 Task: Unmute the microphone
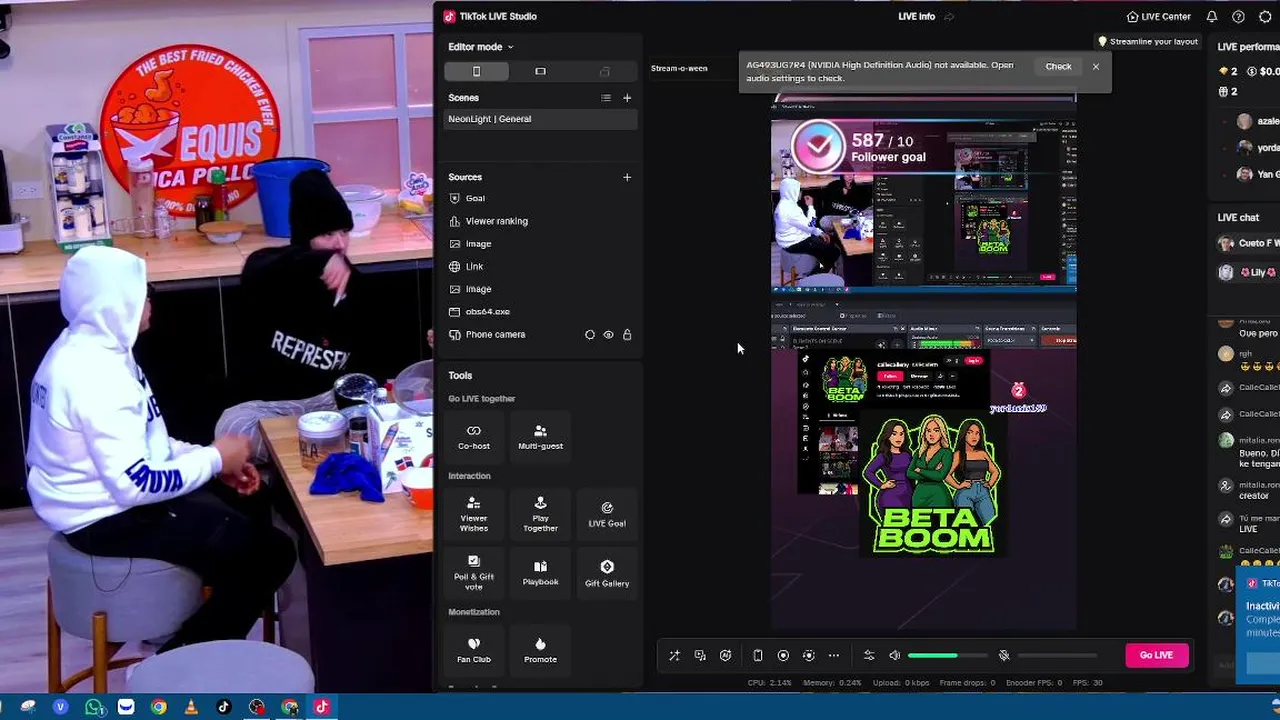click(1004, 656)
